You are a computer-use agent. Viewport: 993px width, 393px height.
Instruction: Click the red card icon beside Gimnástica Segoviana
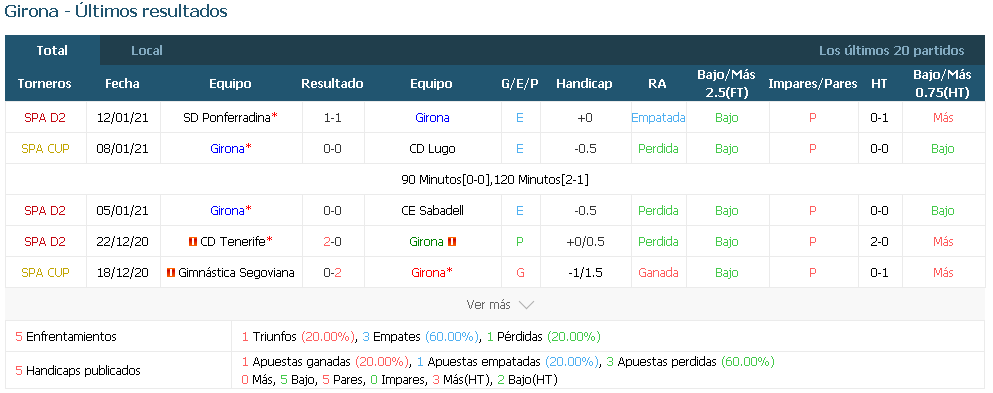point(171,273)
